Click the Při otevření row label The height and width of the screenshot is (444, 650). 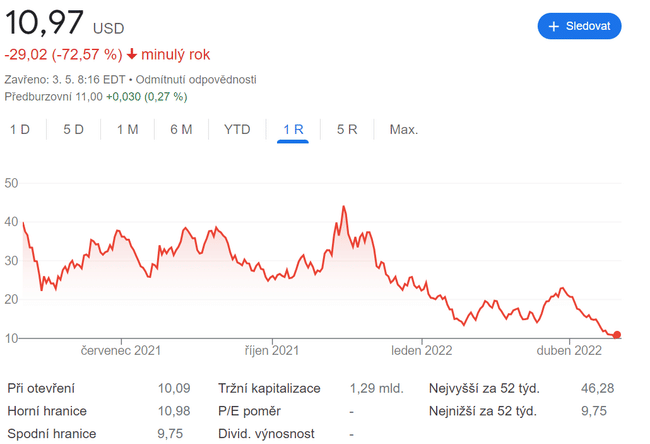coord(41,388)
